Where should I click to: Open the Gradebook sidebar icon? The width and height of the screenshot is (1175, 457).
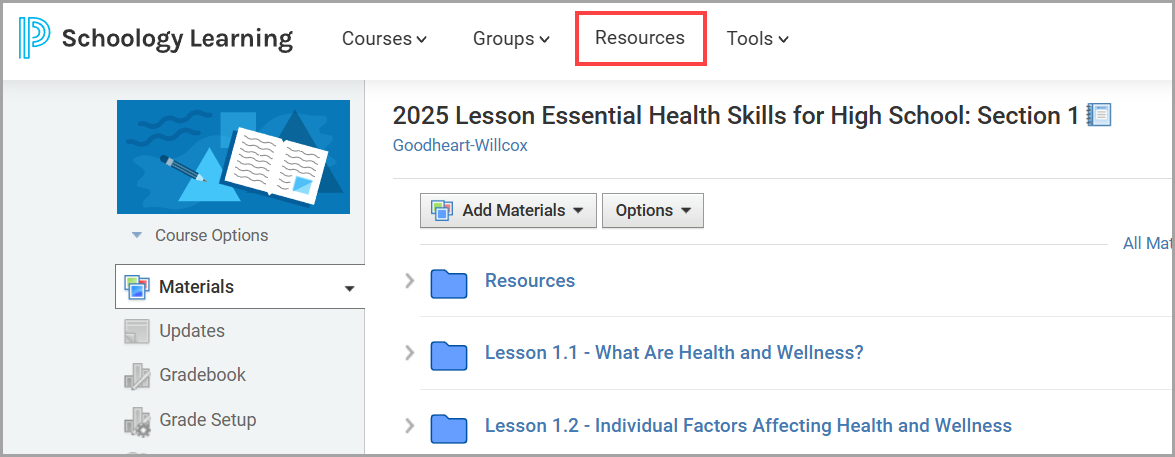[137, 376]
